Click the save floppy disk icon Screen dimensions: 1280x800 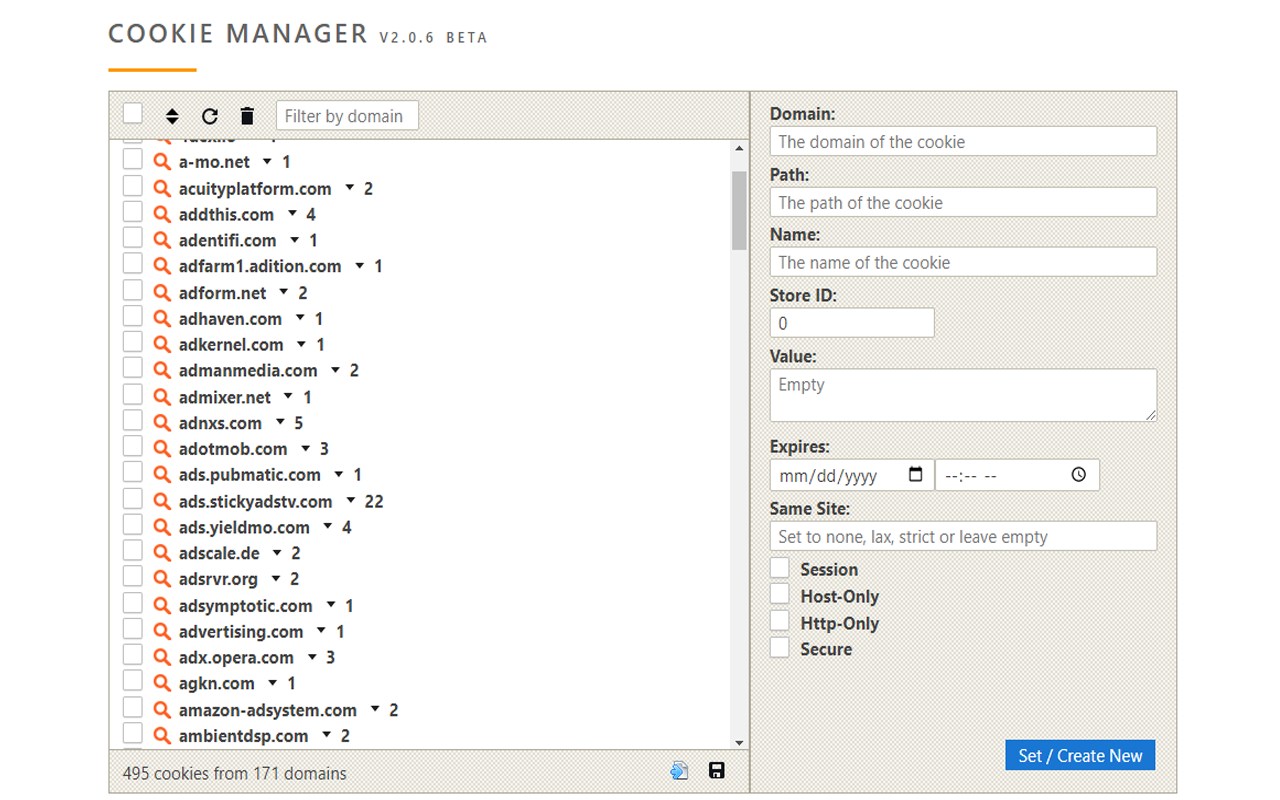coord(716,771)
